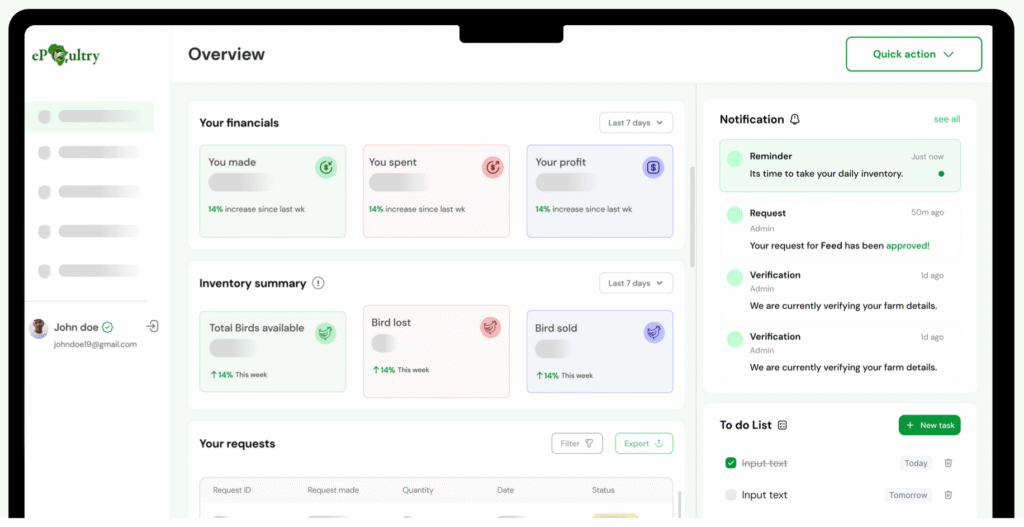
Task: Open Your financials Last 7 days dropdown
Action: point(635,123)
